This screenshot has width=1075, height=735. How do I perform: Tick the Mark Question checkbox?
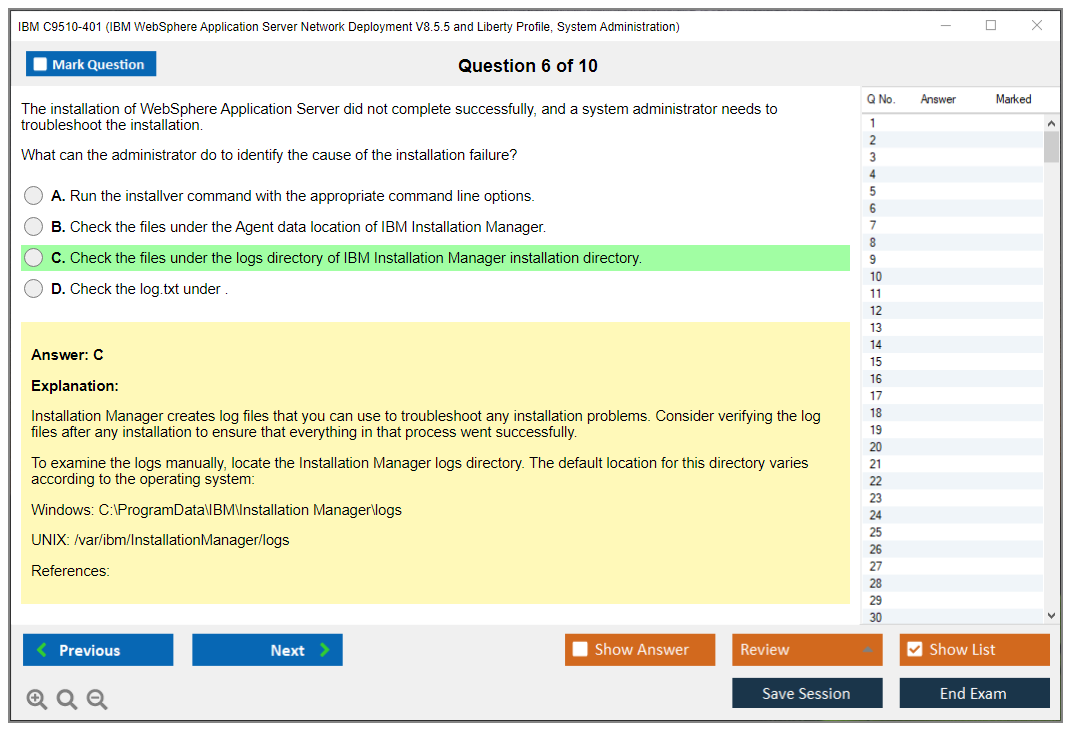41,65
